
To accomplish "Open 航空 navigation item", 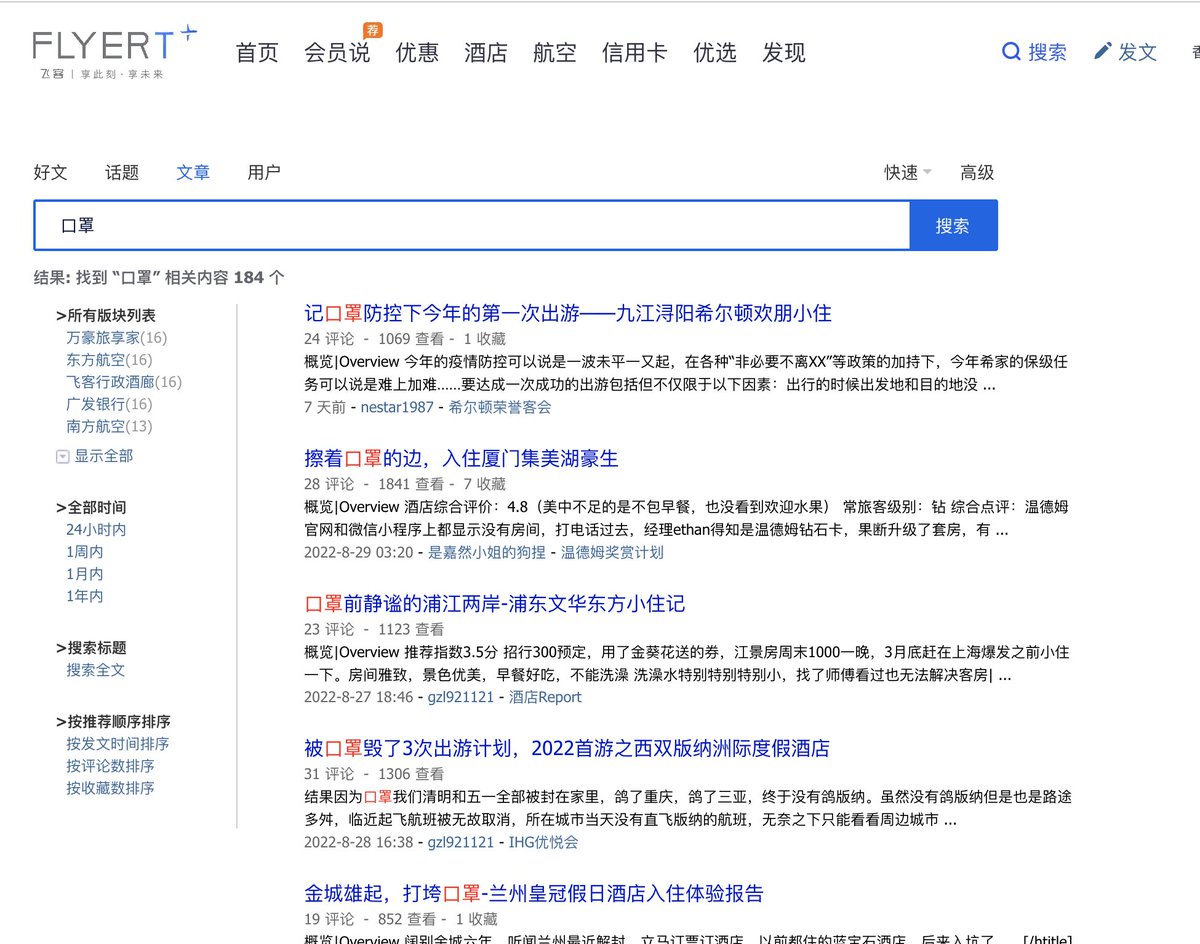I will [555, 53].
